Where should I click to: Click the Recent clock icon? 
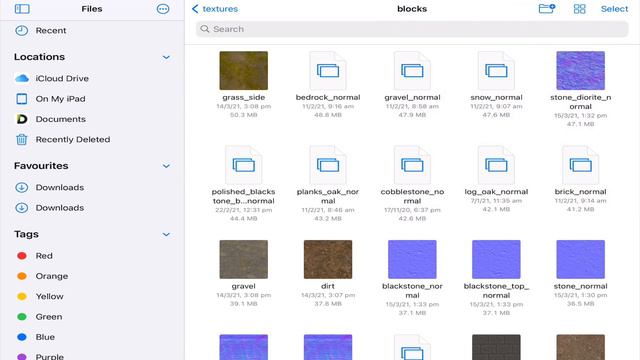tap(22, 30)
